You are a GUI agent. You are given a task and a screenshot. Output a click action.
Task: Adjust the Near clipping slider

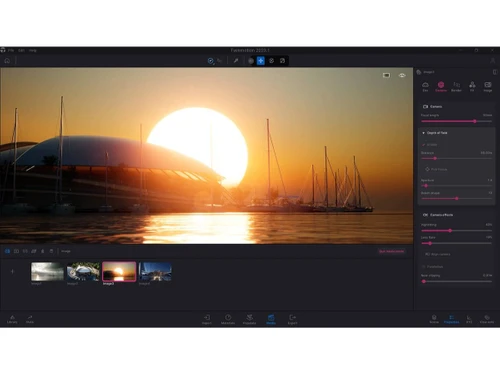pos(456,282)
